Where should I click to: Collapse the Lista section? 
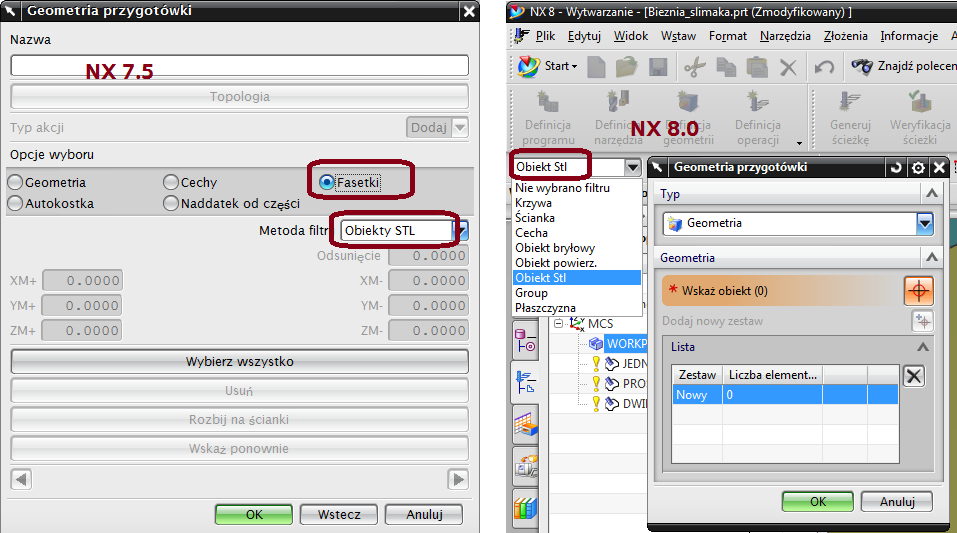pyautogui.click(x=923, y=347)
